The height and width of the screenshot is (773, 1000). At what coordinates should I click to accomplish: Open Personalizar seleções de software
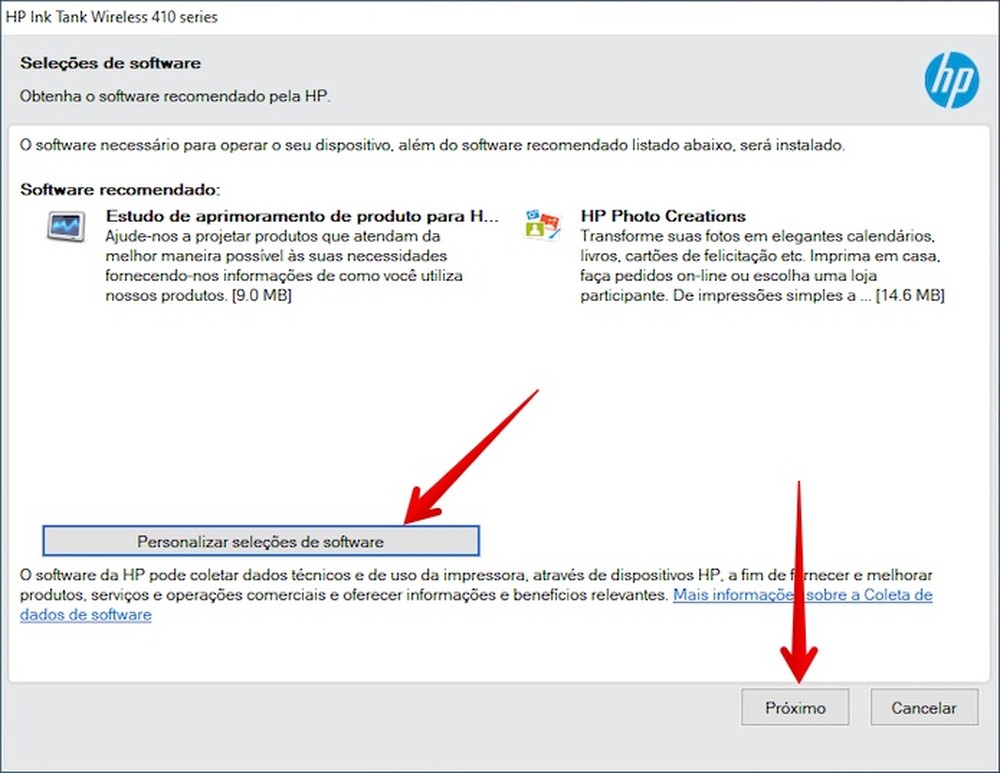tap(261, 541)
